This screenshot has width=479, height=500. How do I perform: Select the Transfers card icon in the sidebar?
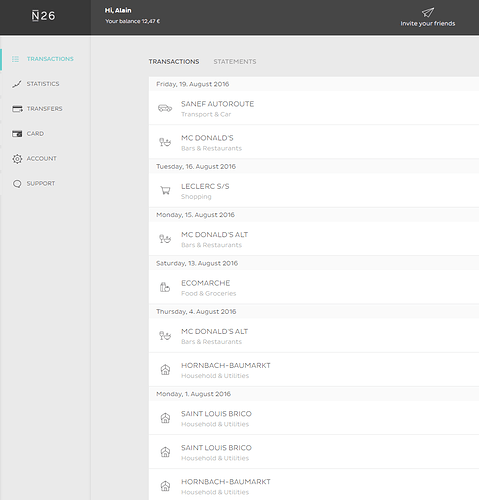click(x=17, y=109)
